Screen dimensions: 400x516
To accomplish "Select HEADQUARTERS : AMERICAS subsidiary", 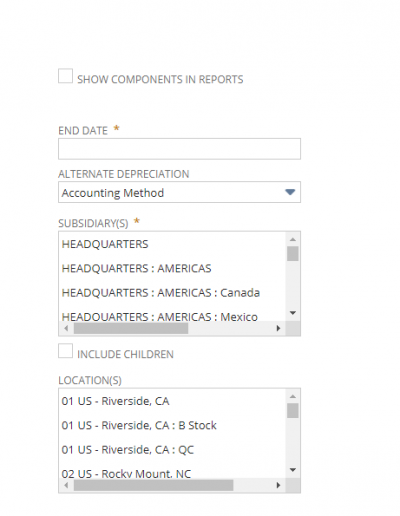I will point(172,268).
